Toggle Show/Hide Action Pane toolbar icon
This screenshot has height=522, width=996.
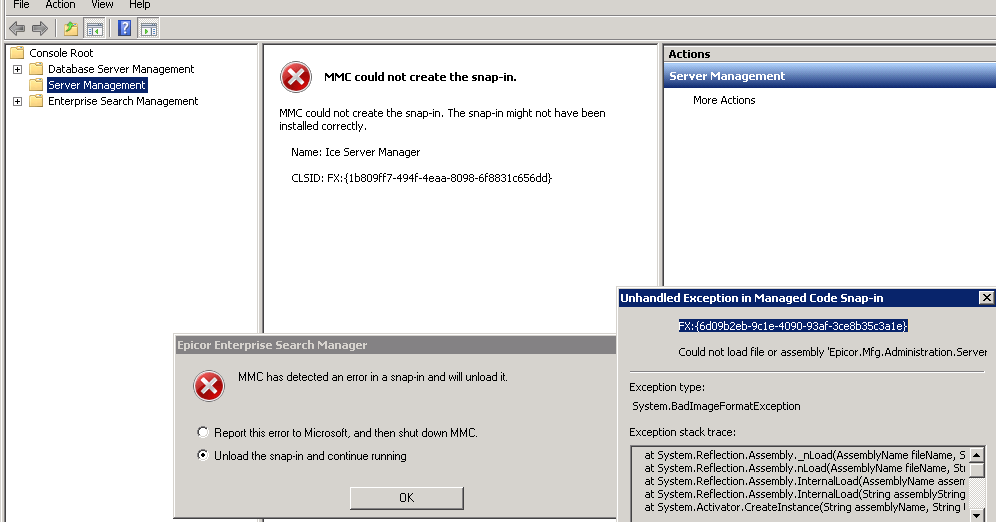(149, 29)
